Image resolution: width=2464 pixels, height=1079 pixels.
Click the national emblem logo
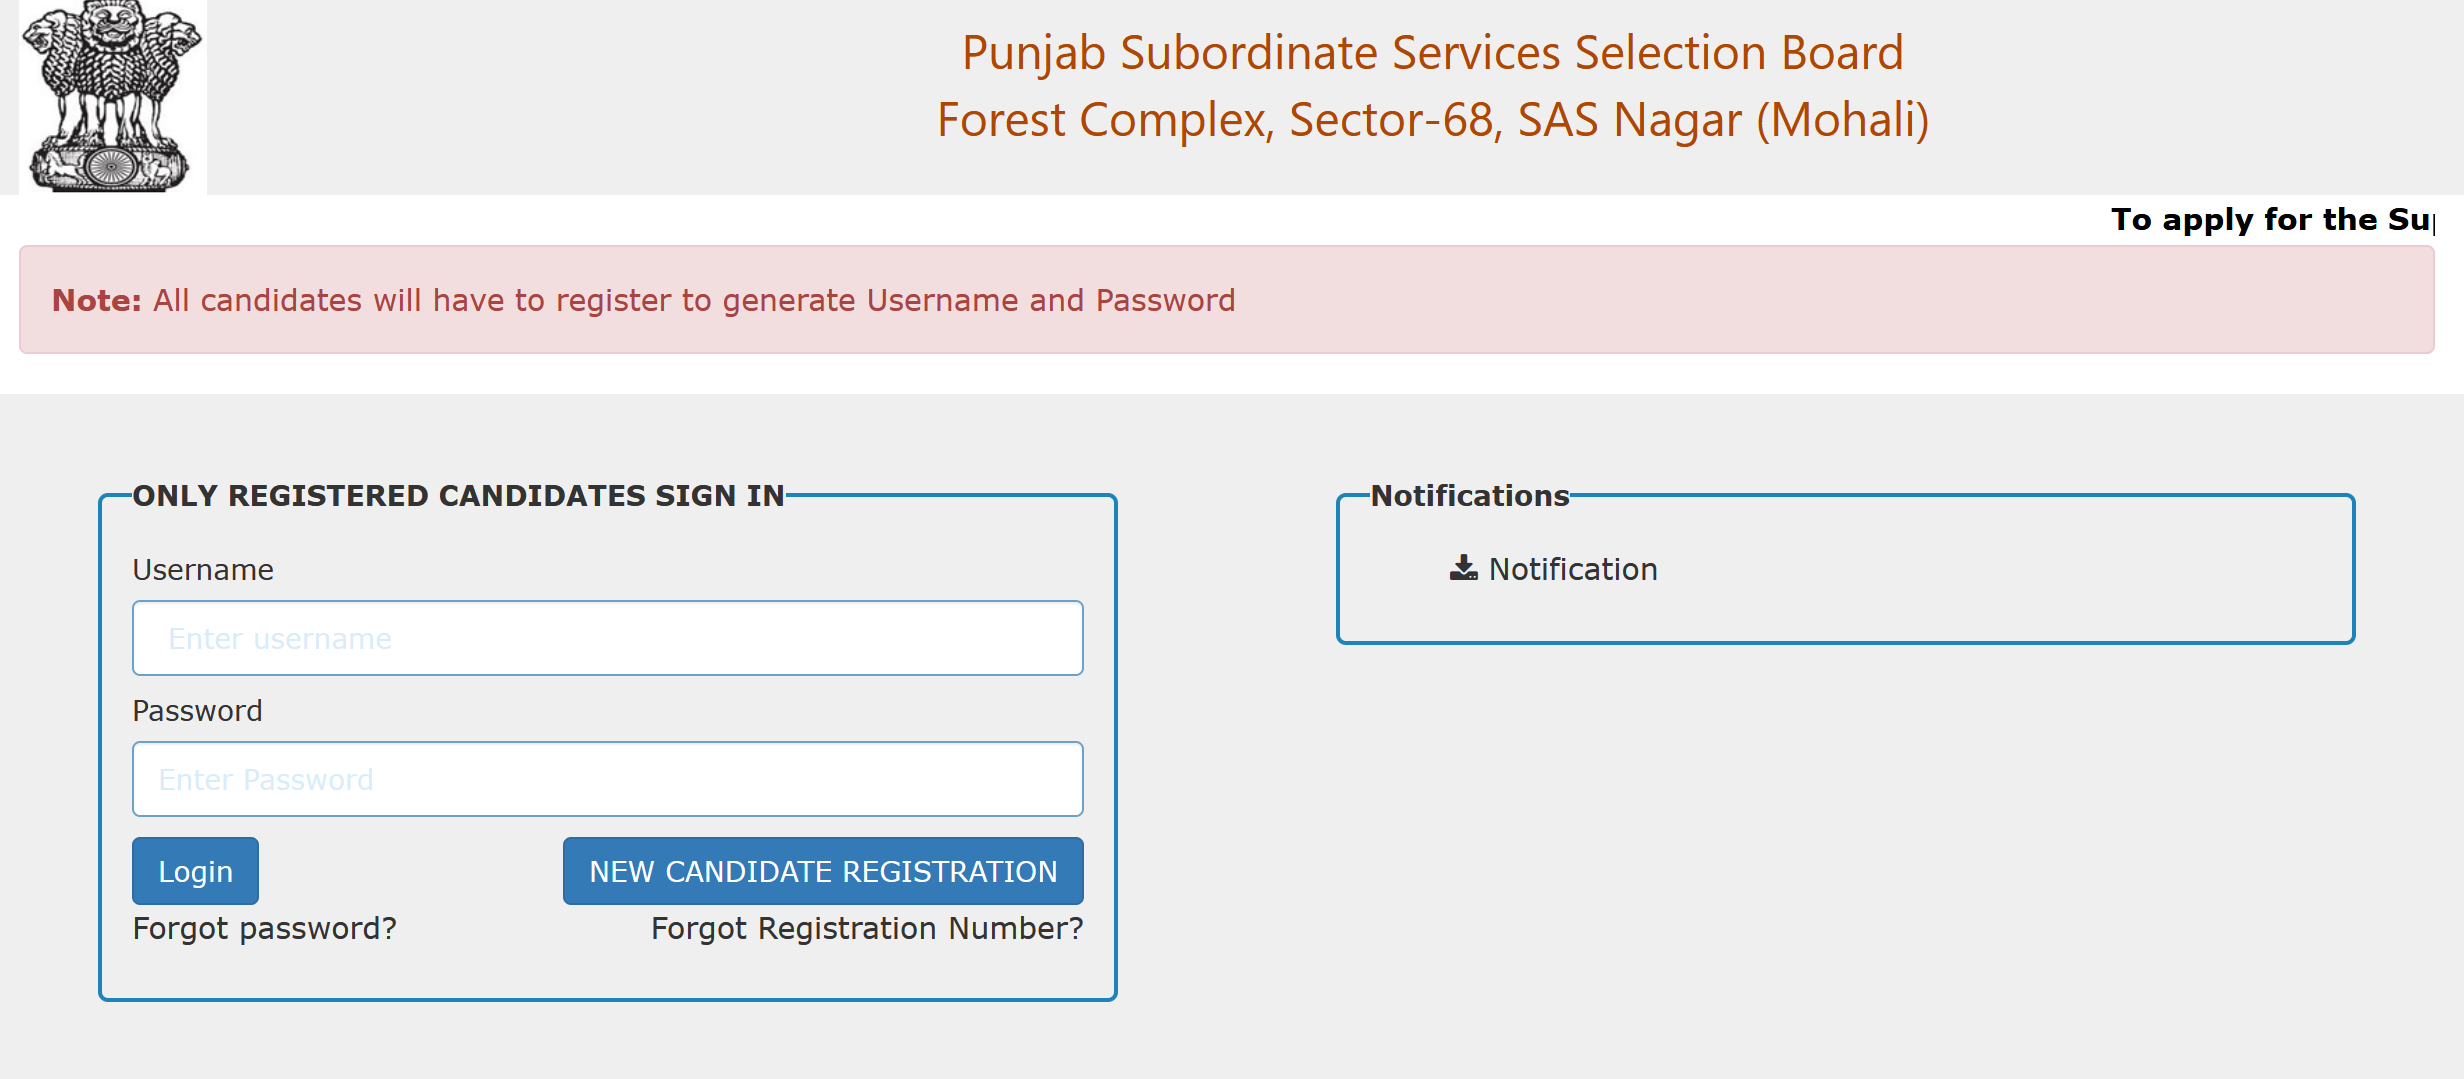pos(113,96)
